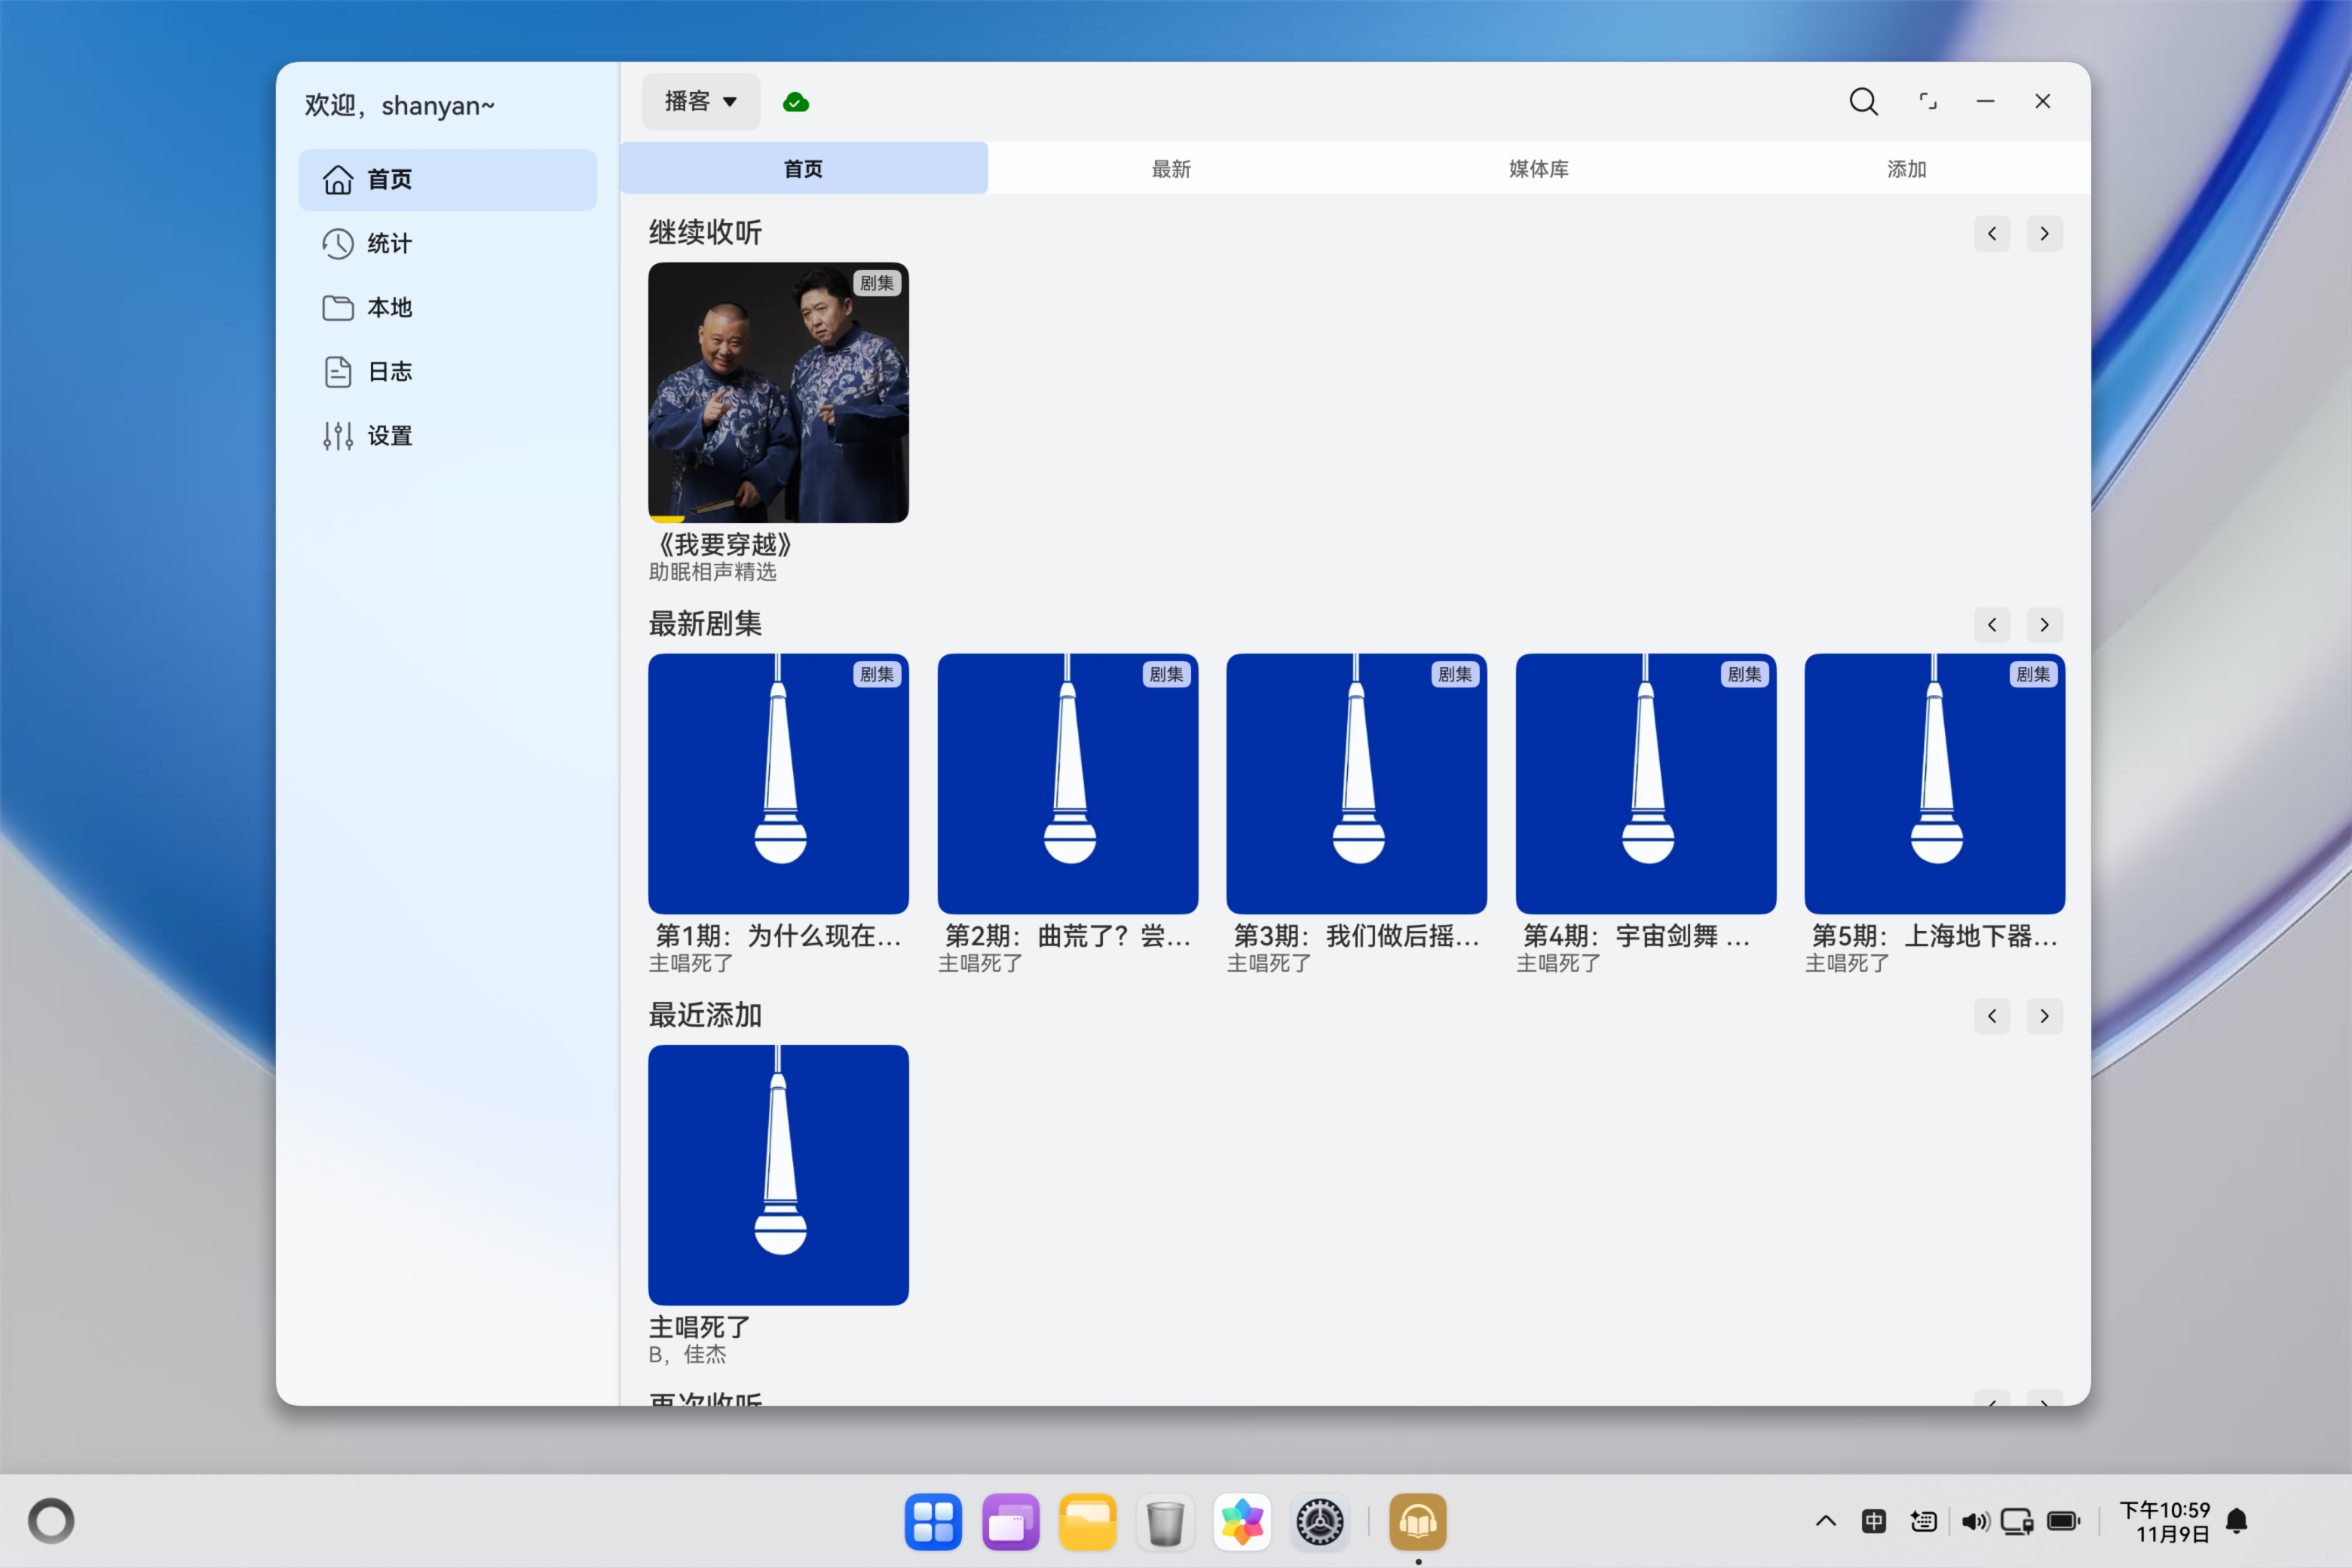
Task: Click the 第1期：为什么现在 episode title
Action: (778, 936)
